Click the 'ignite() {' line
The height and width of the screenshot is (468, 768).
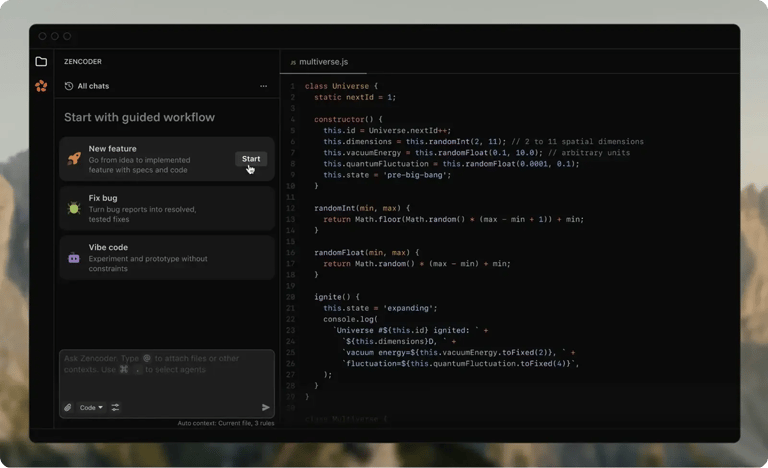coord(337,297)
